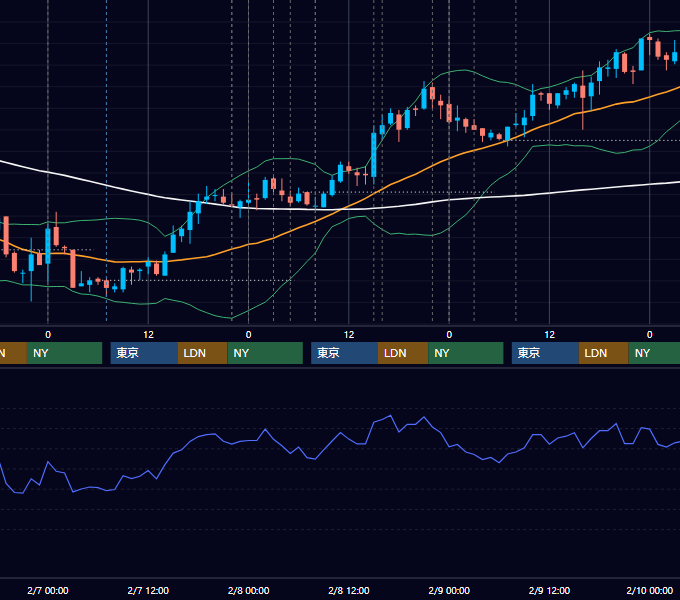Click the 2/7 00:00 date label
The image size is (680, 600).
48,590
